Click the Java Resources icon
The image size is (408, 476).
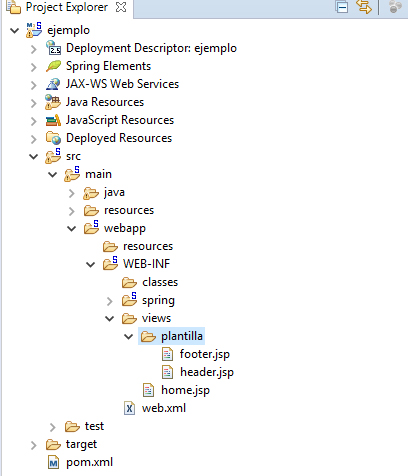click(53, 102)
